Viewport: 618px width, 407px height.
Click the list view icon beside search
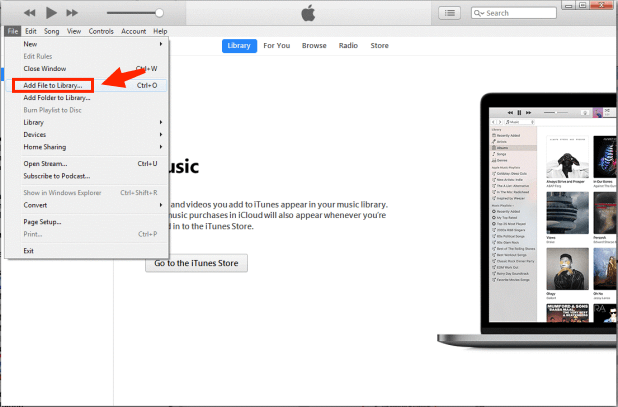tap(449, 13)
